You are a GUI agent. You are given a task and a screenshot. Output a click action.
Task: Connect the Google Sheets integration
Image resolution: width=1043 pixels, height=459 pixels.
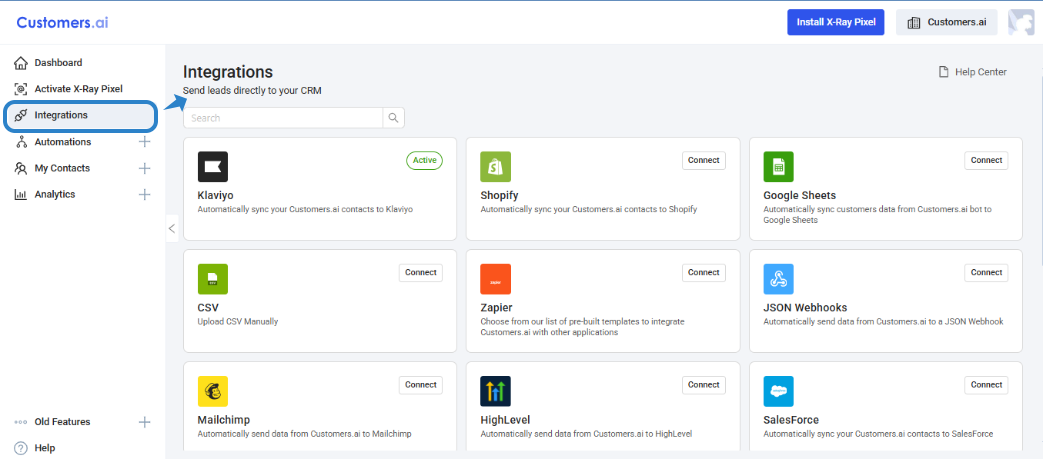[x=986, y=160]
